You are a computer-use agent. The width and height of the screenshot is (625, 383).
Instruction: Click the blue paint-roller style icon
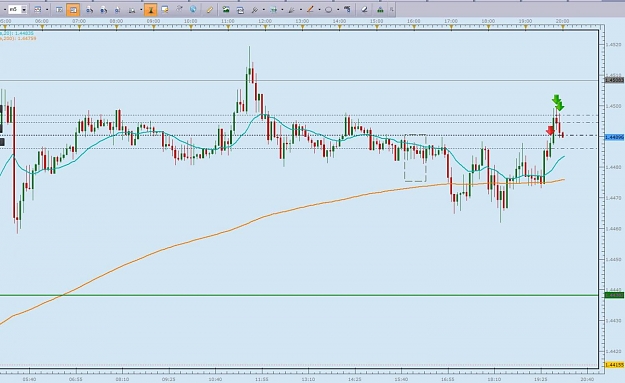click(x=348, y=9)
